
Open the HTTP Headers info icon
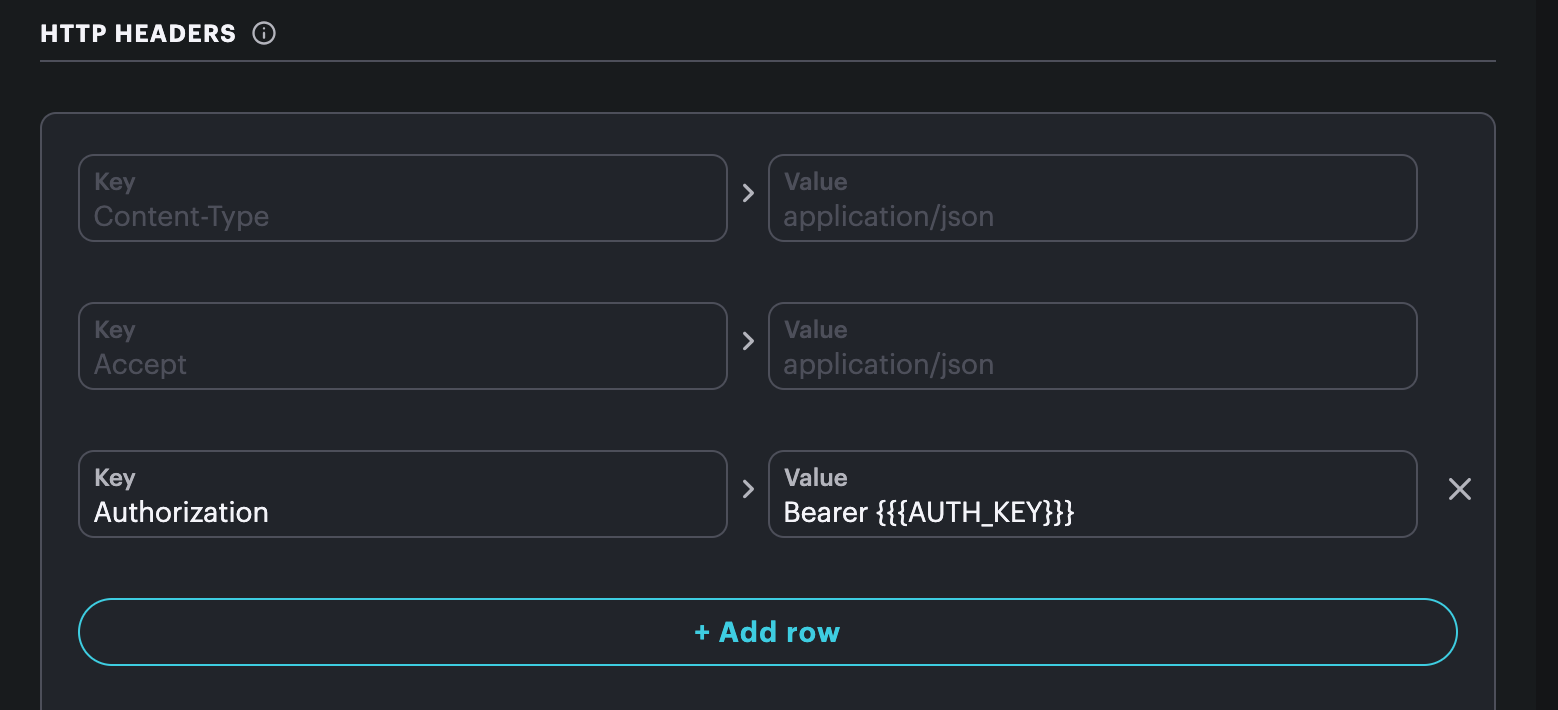(x=264, y=33)
